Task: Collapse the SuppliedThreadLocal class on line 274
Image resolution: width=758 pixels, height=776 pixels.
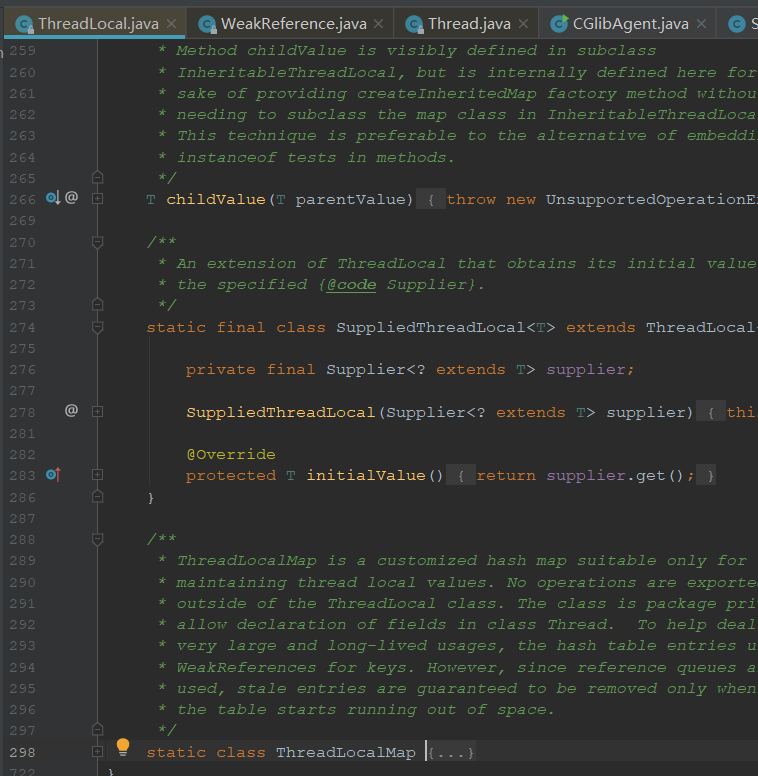Action: (97, 327)
